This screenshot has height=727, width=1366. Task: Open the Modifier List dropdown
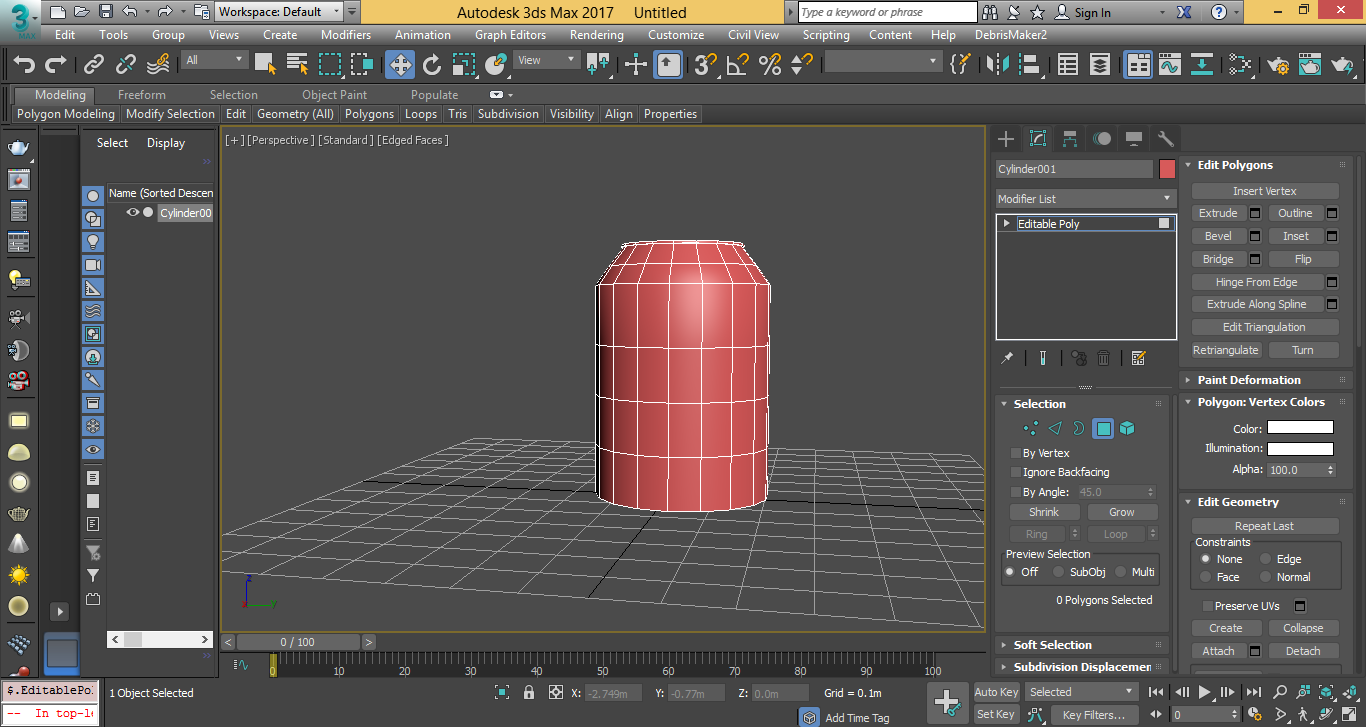point(1085,198)
